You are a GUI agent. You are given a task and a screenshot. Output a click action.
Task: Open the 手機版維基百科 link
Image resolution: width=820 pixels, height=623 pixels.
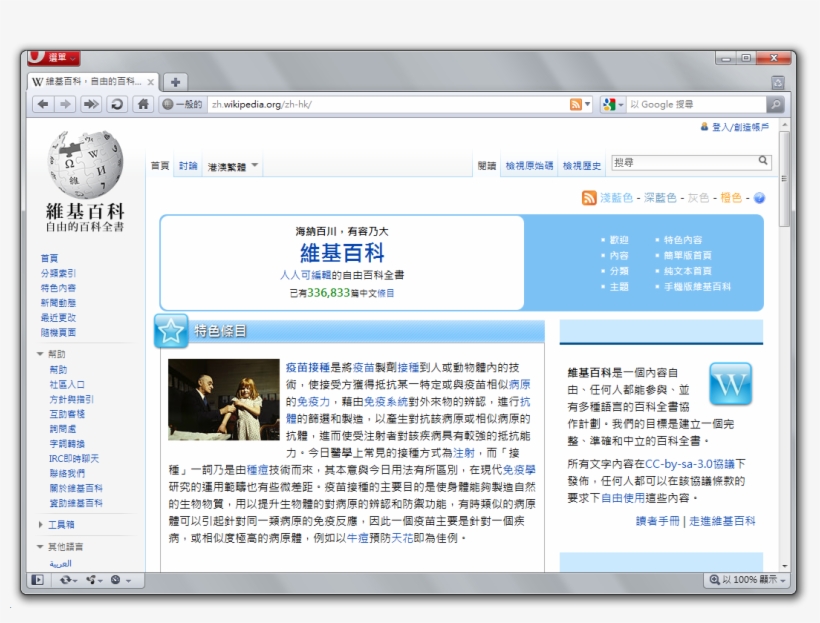pos(697,287)
